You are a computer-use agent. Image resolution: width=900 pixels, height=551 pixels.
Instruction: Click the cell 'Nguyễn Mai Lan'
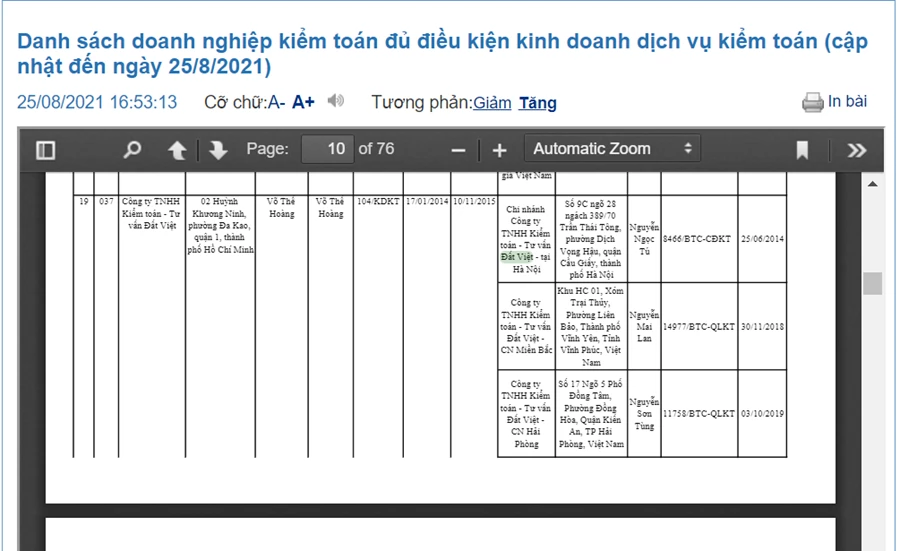644,327
